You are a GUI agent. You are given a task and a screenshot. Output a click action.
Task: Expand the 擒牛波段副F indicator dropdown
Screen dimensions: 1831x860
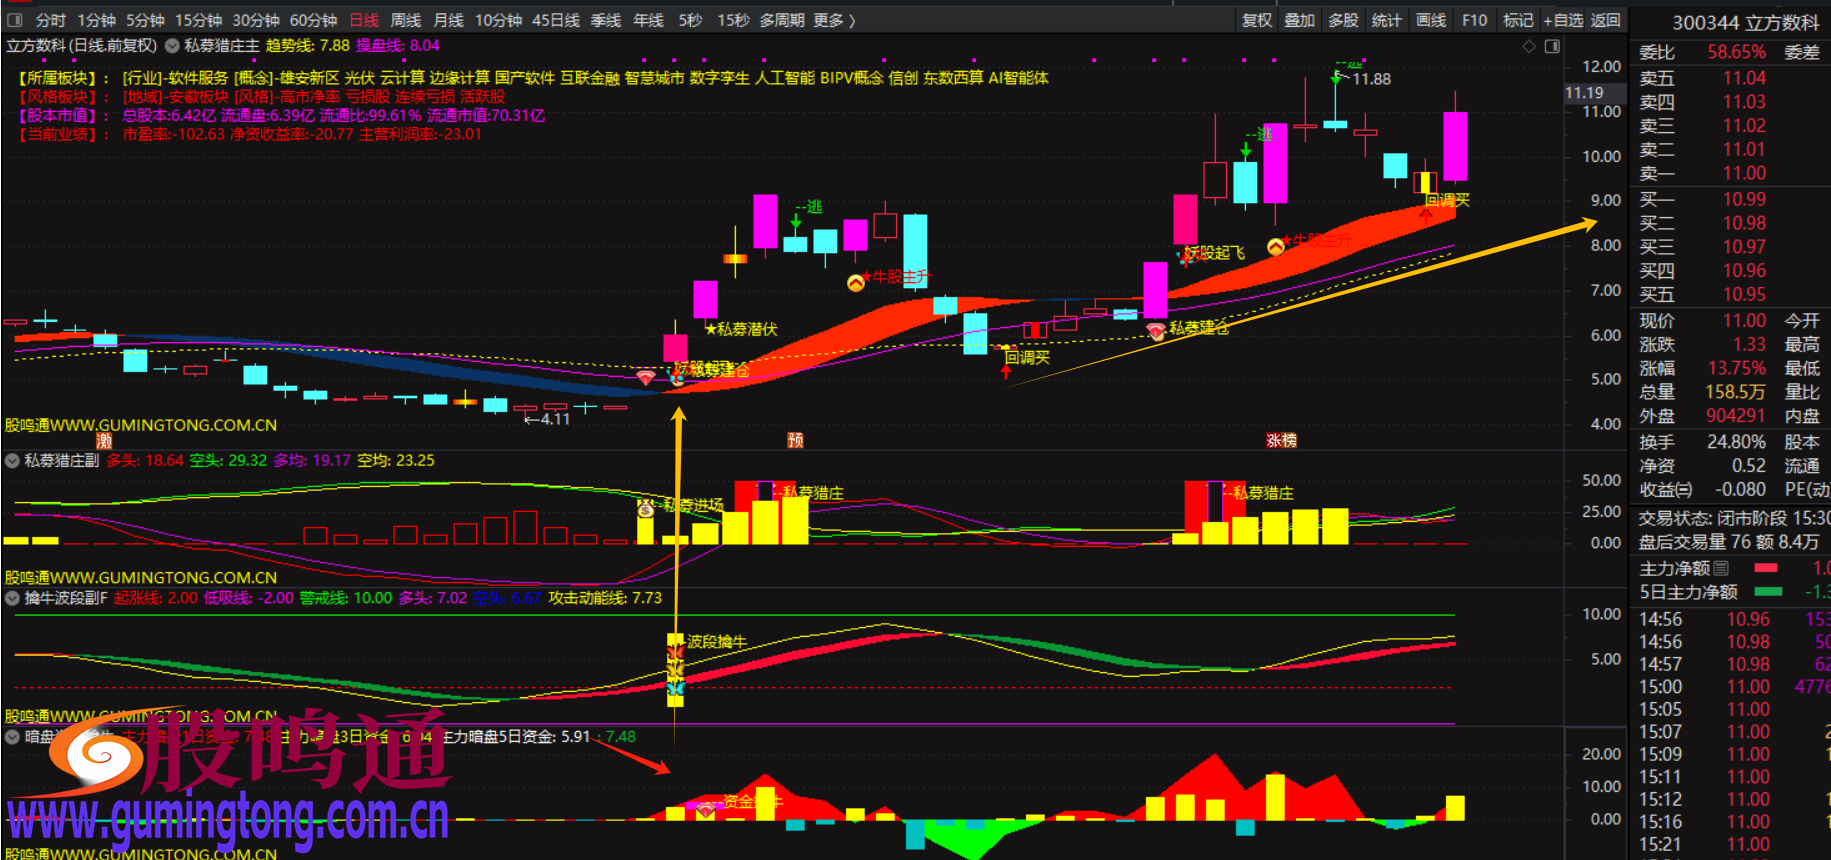tap(12, 598)
